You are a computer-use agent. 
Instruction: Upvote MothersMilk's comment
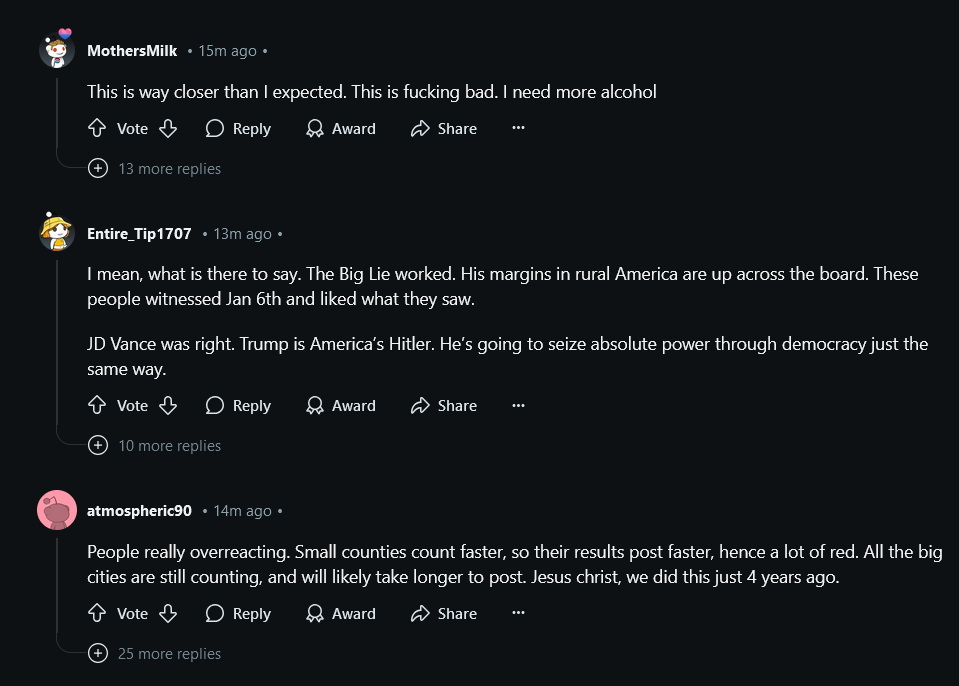click(x=97, y=128)
